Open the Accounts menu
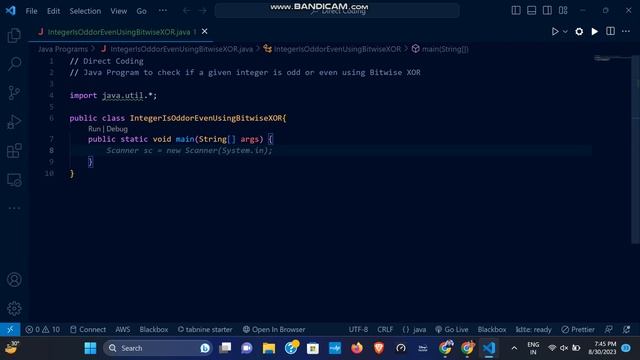 click(x=14, y=280)
